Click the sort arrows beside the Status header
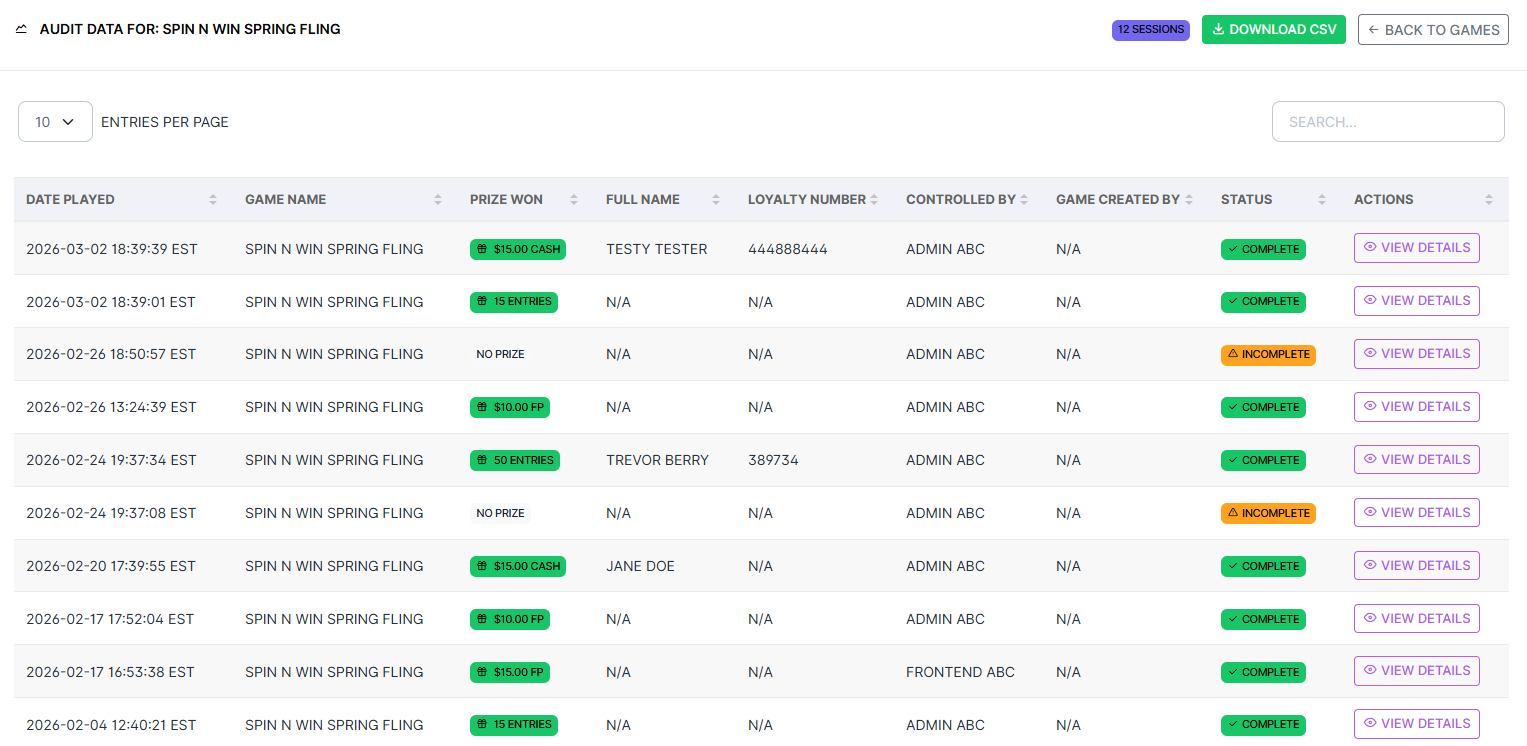Image resolution: width=1527 pixels, height=746 pixels. [1323, 199]
